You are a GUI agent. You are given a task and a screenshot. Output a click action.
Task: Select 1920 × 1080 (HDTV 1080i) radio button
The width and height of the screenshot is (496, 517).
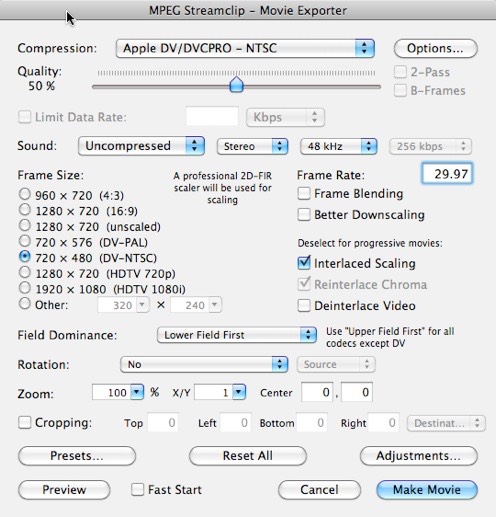[x=24, y=288]
